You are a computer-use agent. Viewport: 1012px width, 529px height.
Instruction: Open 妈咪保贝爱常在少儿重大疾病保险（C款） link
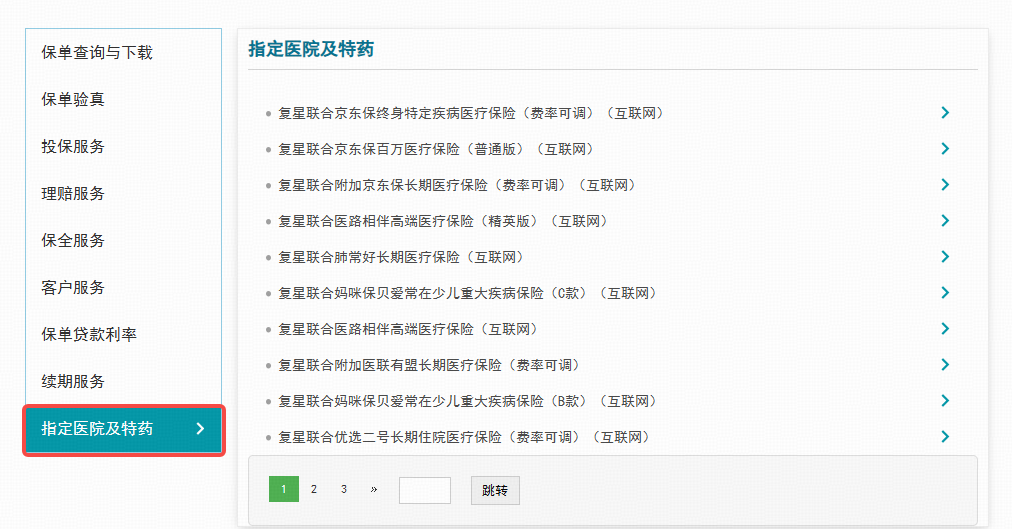[x=468, y=294]
